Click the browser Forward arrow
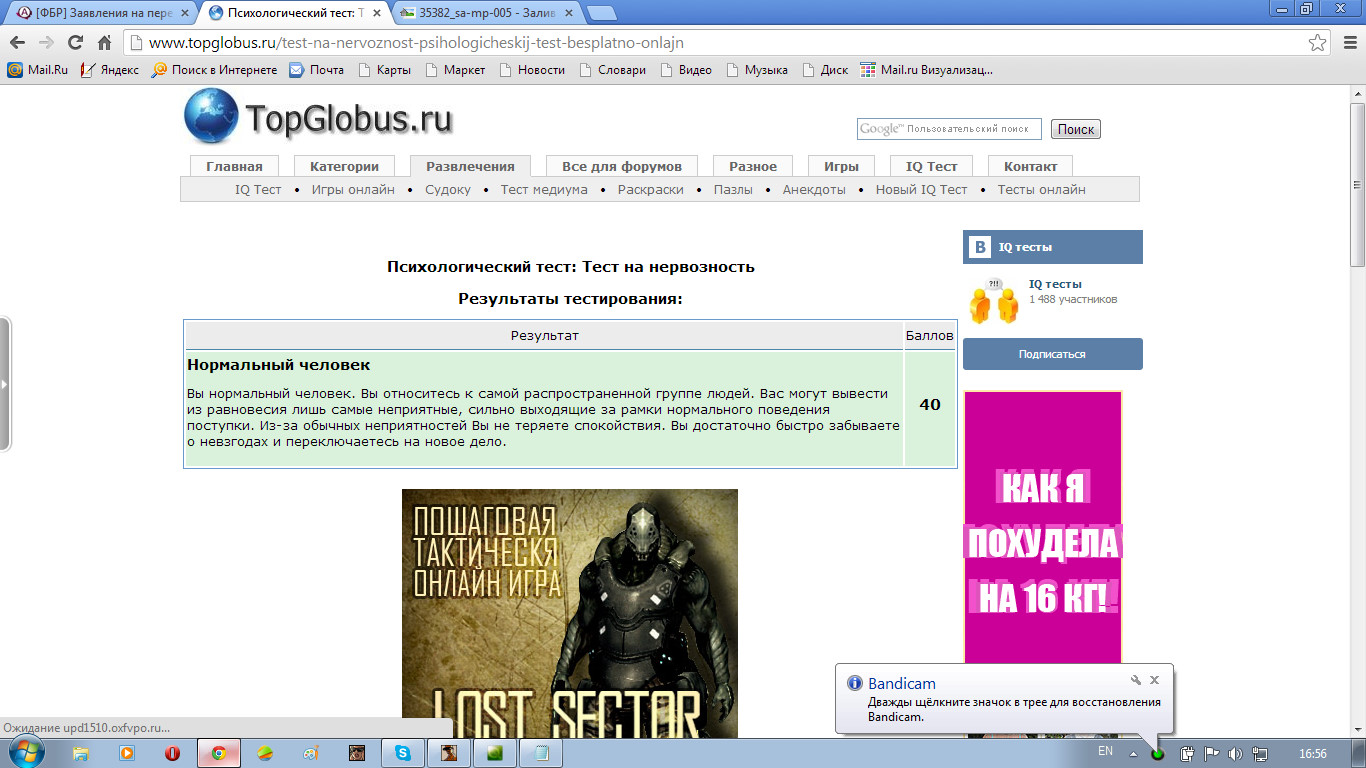1366x768 pixels. pyautogui.click(x=46, y=43)
